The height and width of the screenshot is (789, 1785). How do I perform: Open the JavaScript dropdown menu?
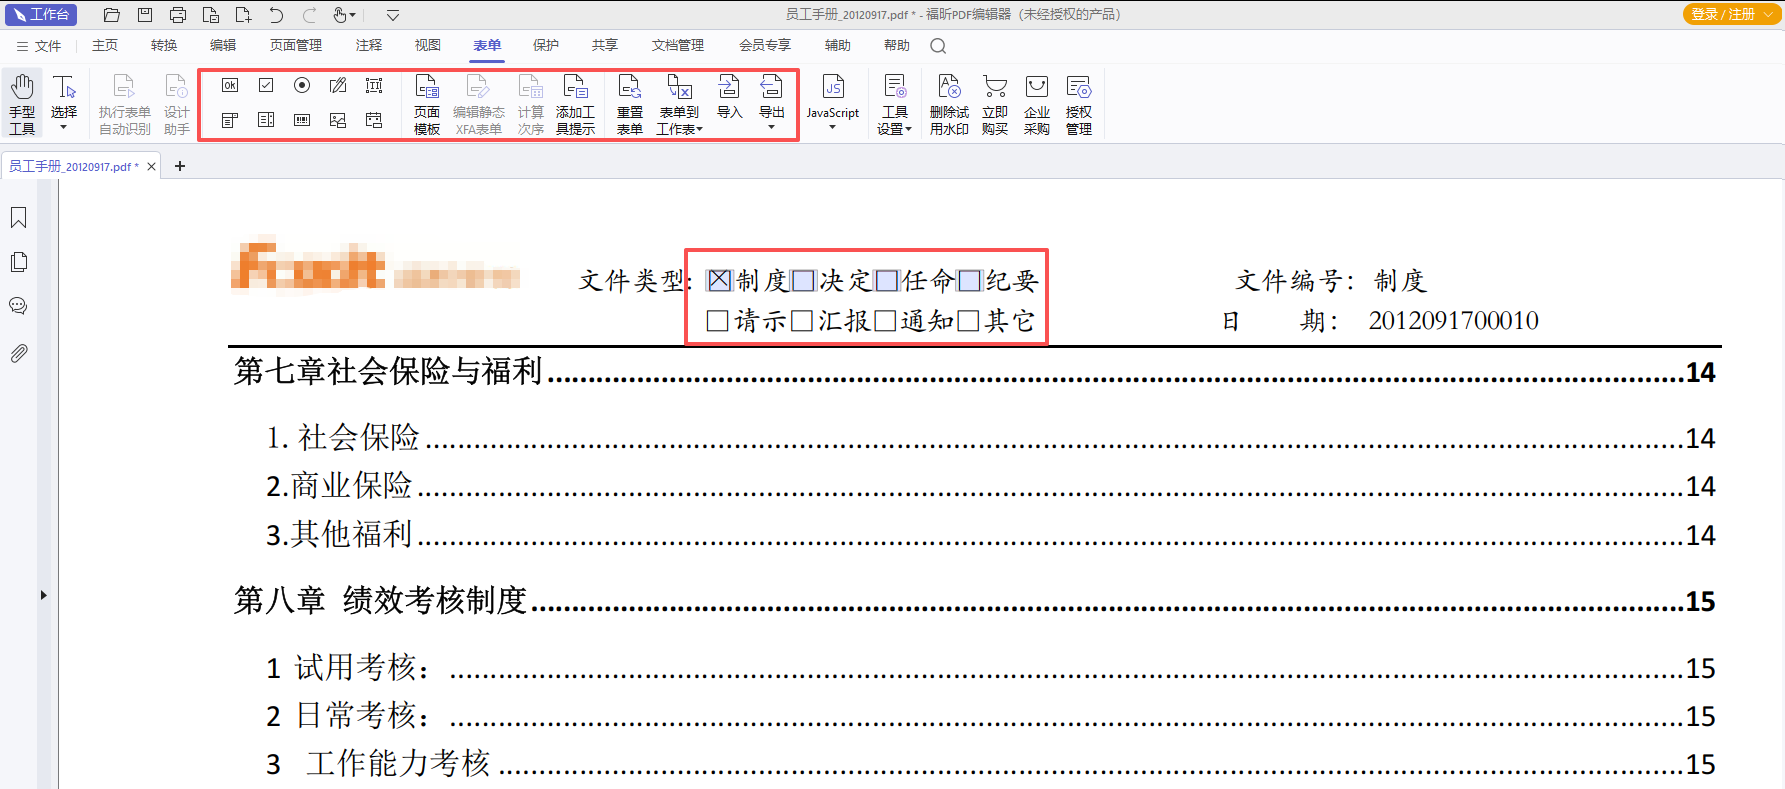pyautogui.click(x=832, y=127)
